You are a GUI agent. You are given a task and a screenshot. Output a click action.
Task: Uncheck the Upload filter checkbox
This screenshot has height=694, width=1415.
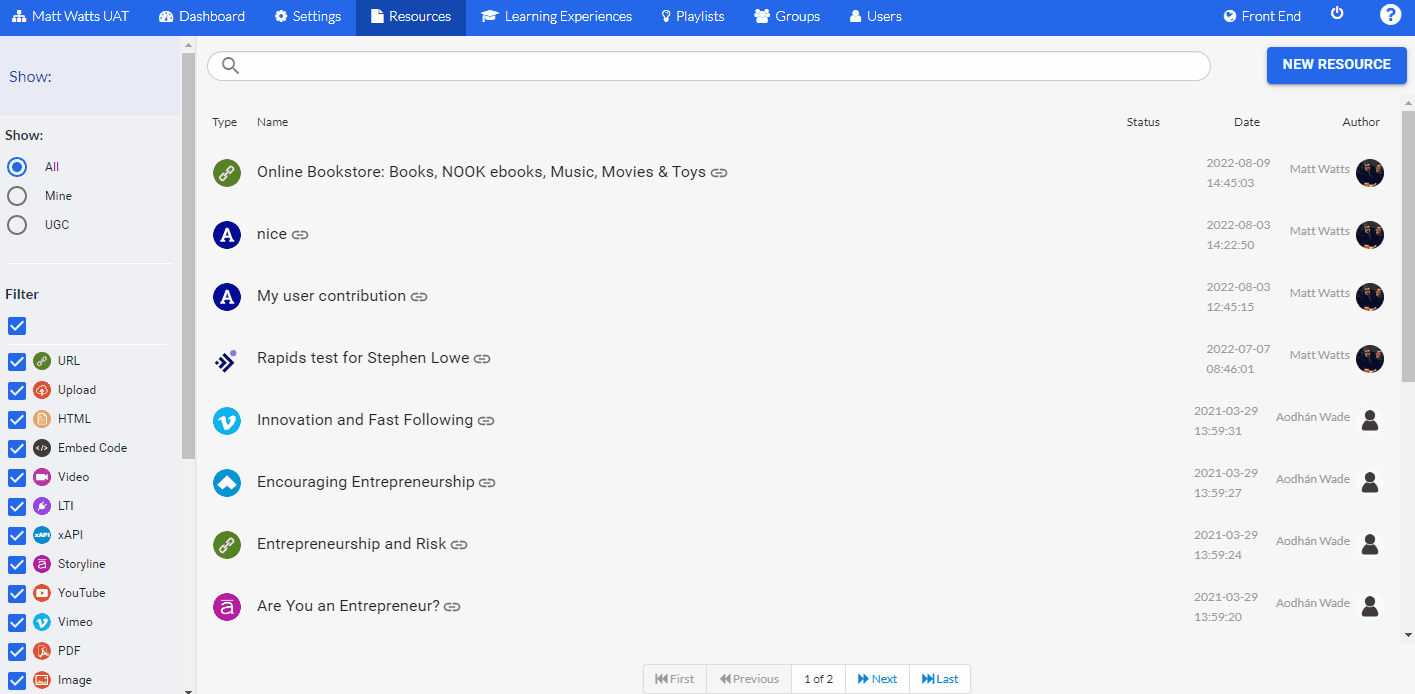pyautogui.click(x=17, y=390)
